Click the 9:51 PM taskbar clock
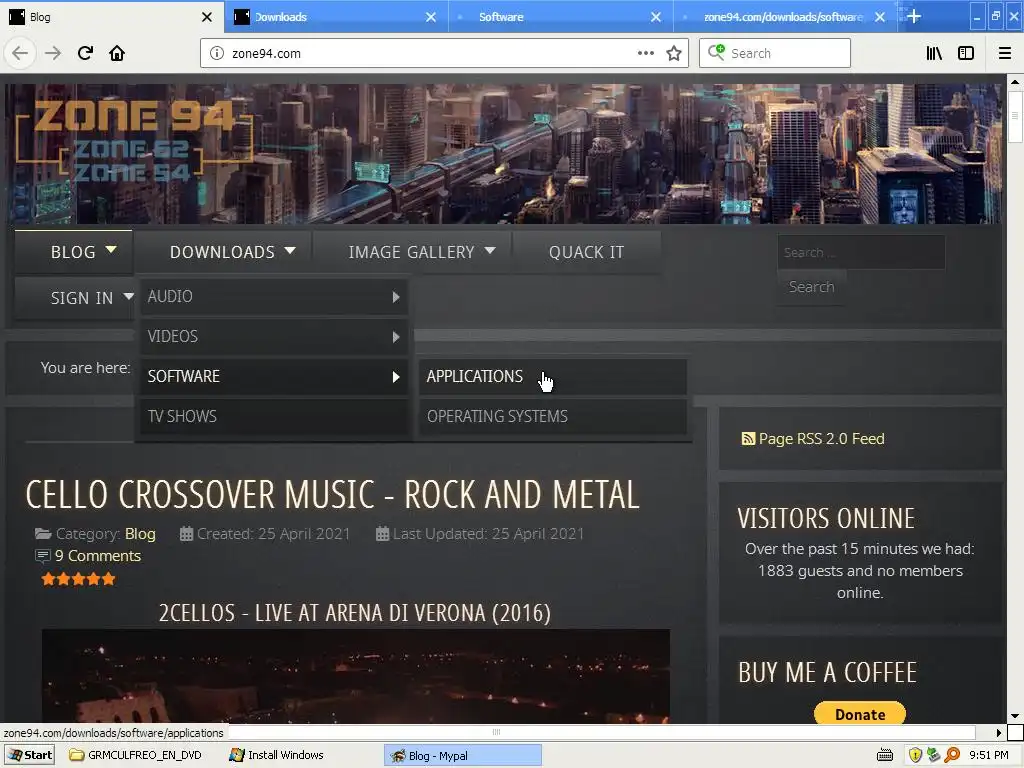 [989, 756]
